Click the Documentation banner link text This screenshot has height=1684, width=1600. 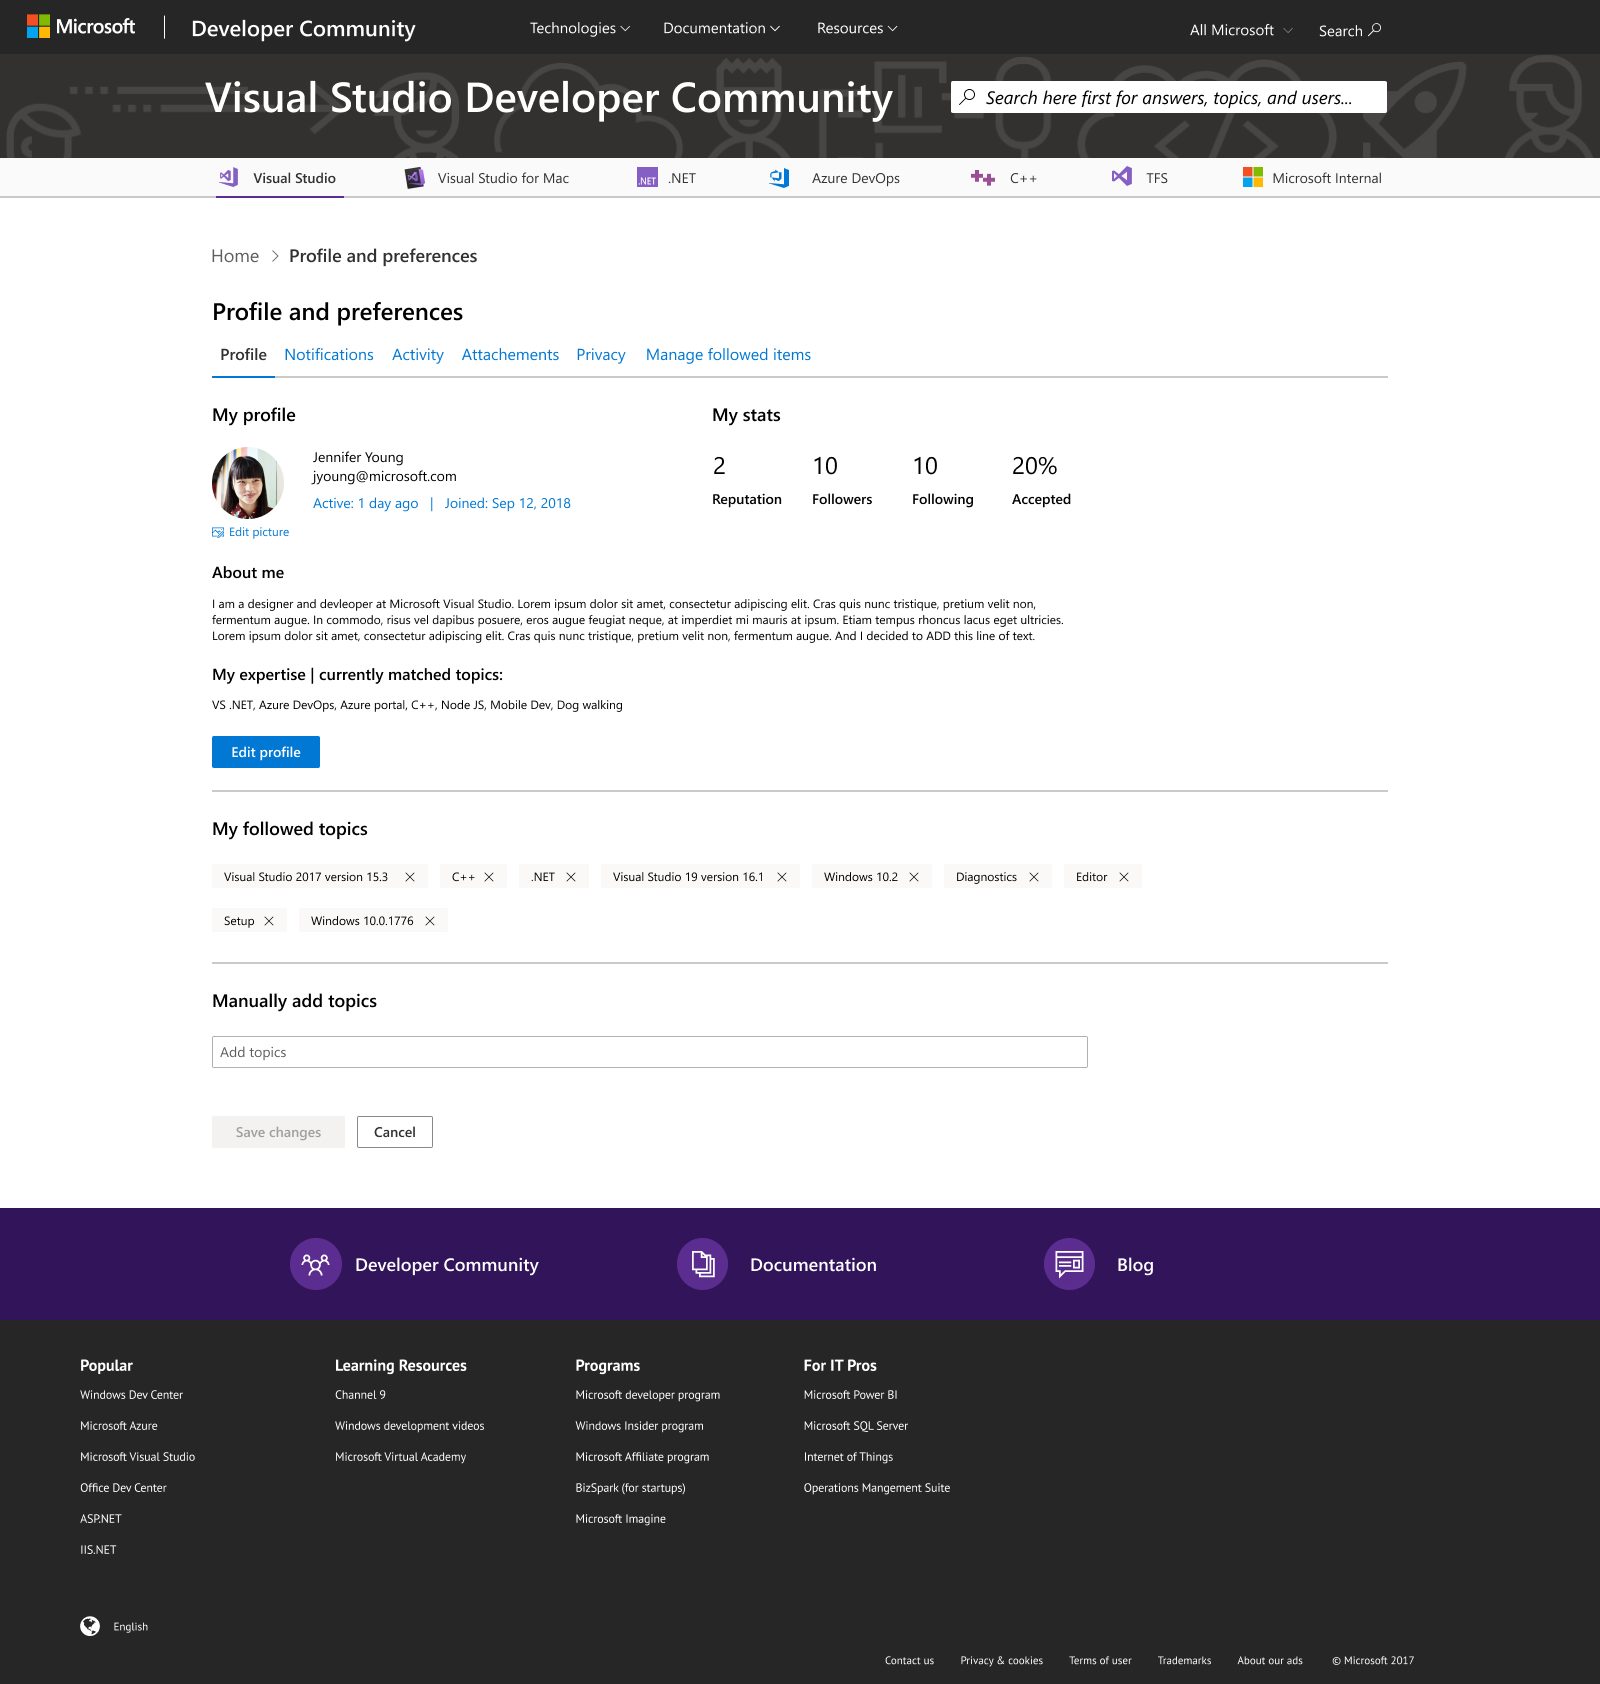(813, 1265)
